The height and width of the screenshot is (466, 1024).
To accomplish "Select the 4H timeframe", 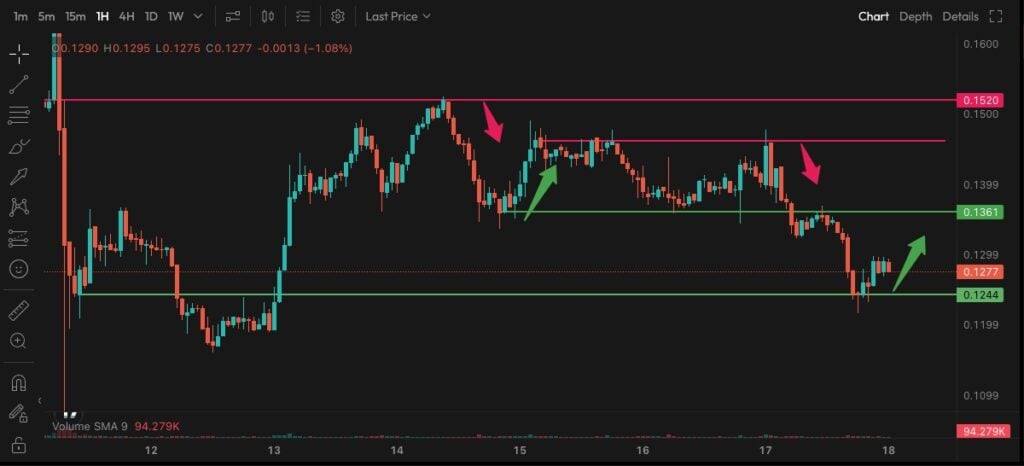I will [127, 16].
